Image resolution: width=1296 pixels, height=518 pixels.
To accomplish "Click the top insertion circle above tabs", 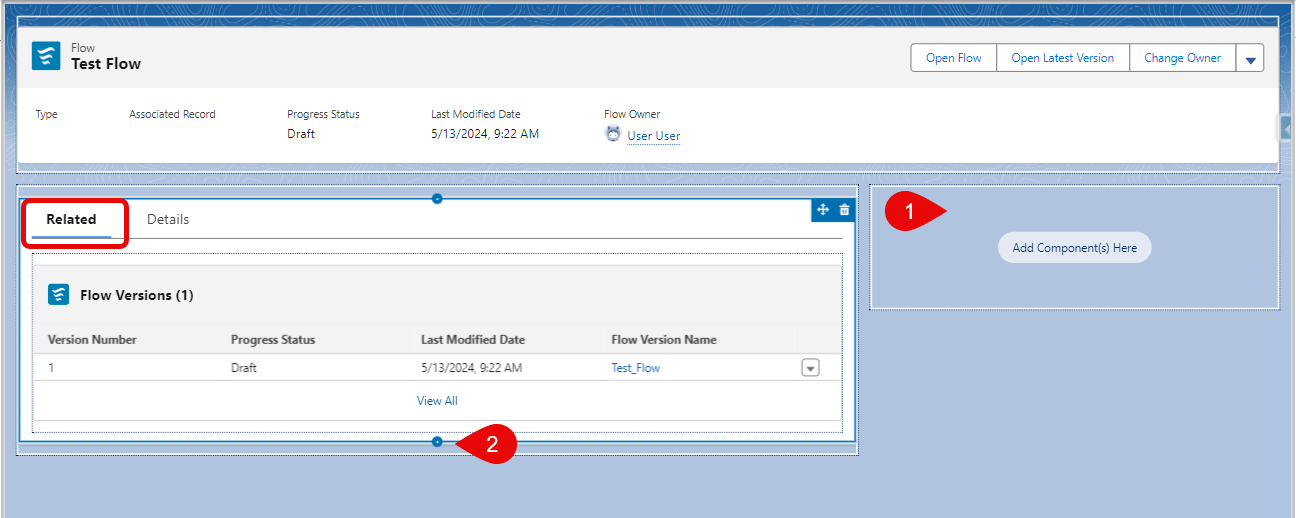I will pyautogui.click(x=437, y=198).
